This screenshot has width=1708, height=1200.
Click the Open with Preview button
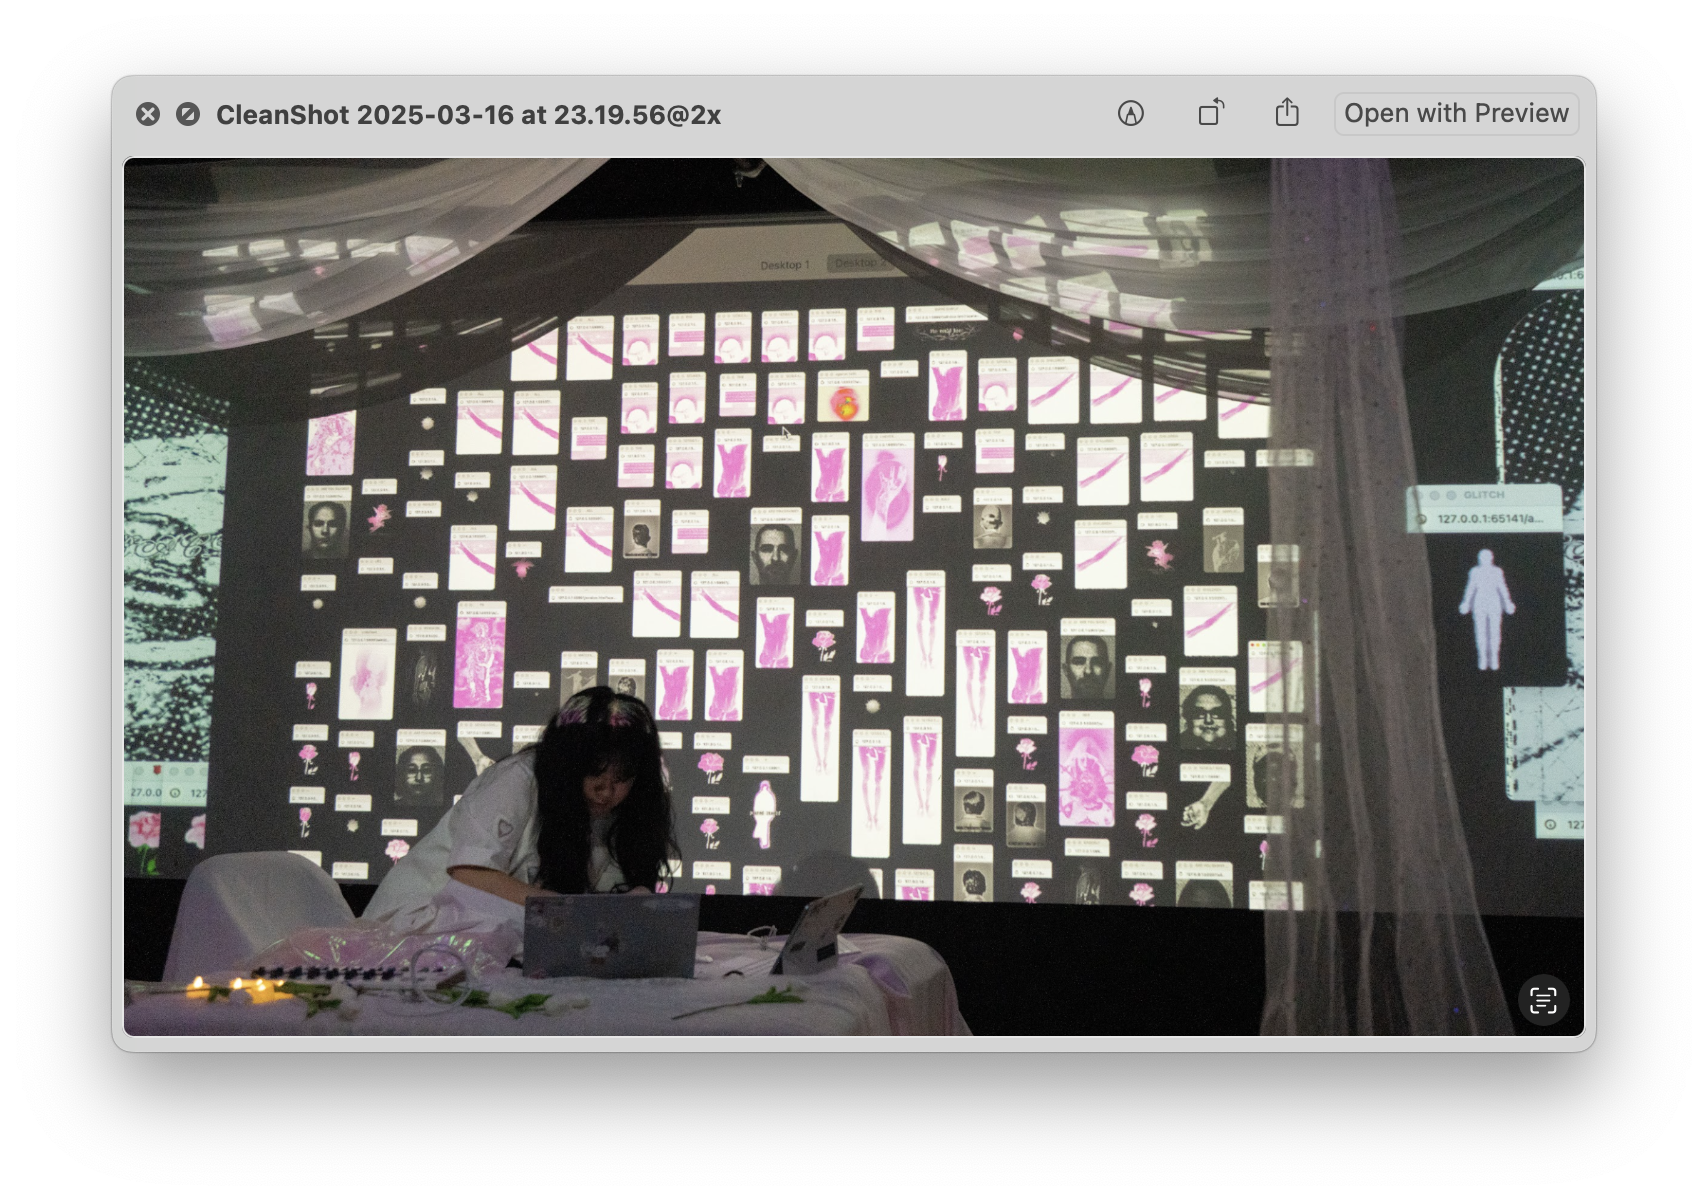[1456, 113]
